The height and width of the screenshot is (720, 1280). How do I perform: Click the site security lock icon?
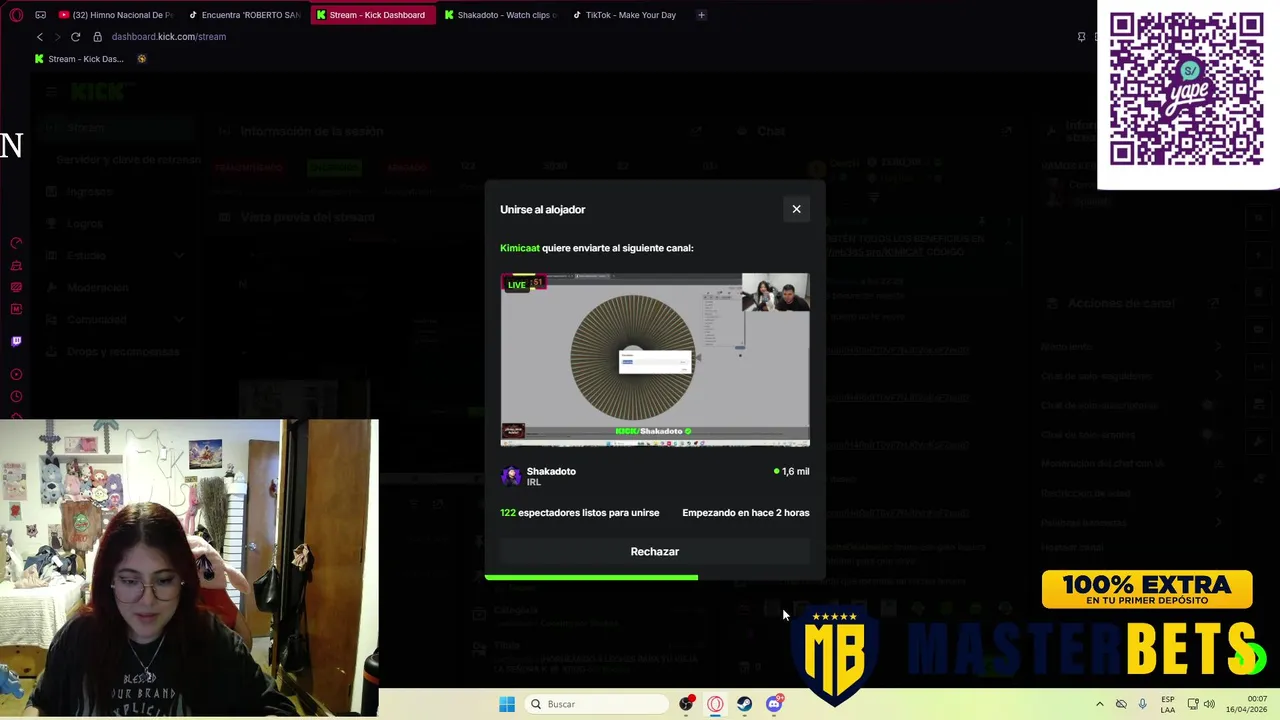pyautogui.click(x=98, y=37)
